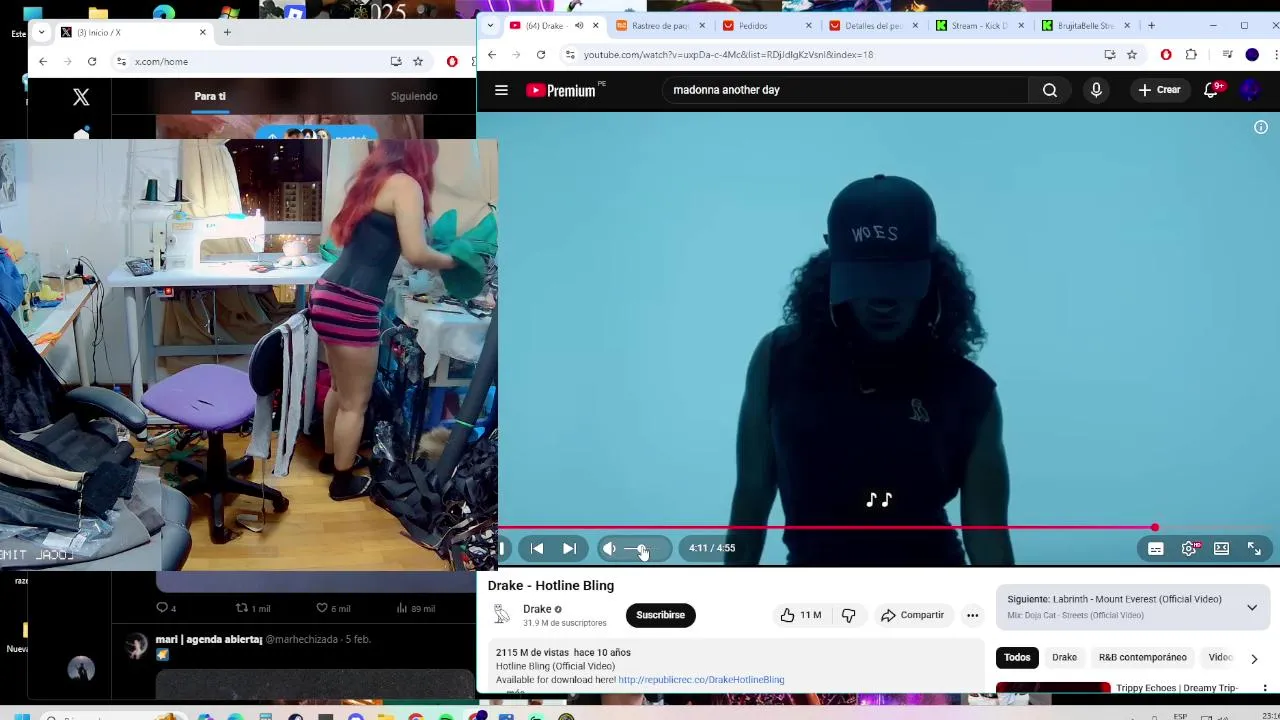1280x720 pixels.
Task: Reload the X home page
Action: click(92, 61)
